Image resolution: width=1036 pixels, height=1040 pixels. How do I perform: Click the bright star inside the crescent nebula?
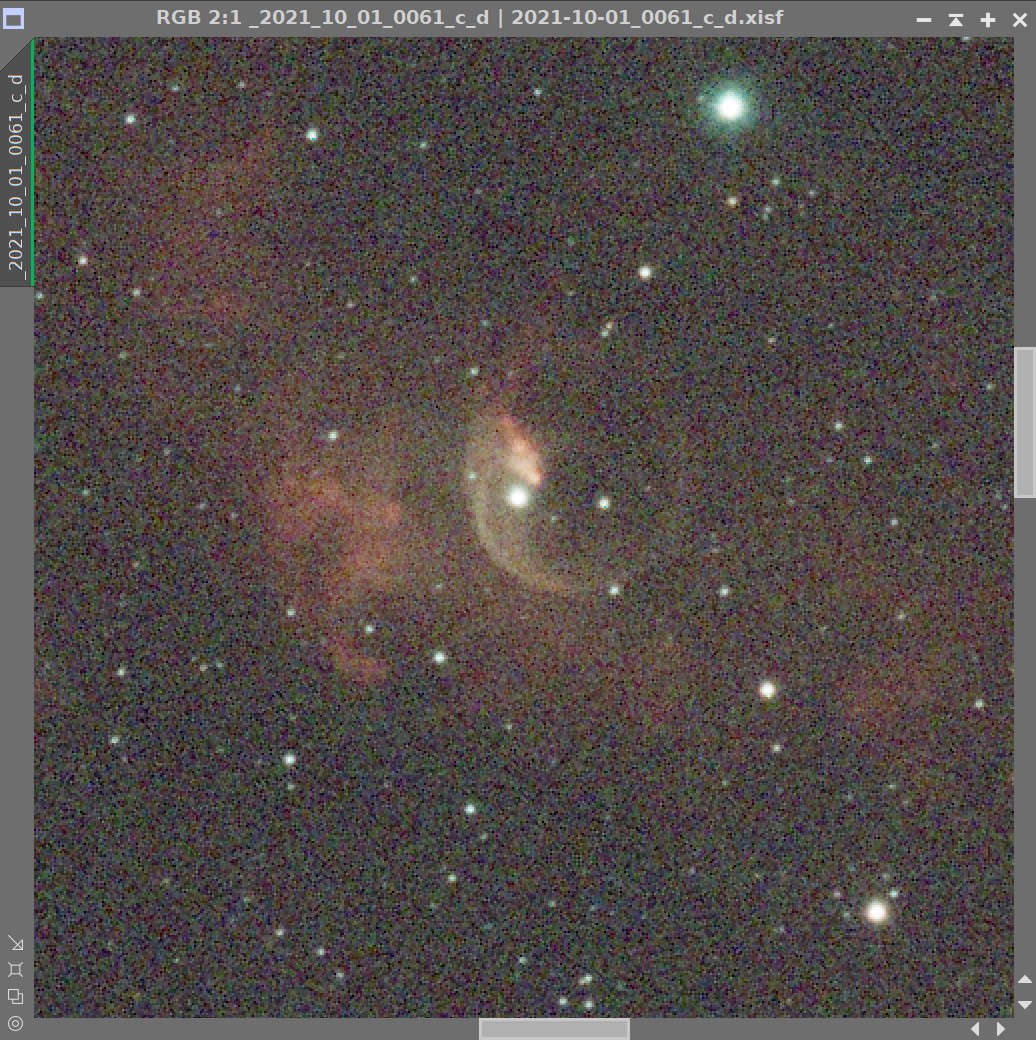pyautogui.click(x=518, y=496)
